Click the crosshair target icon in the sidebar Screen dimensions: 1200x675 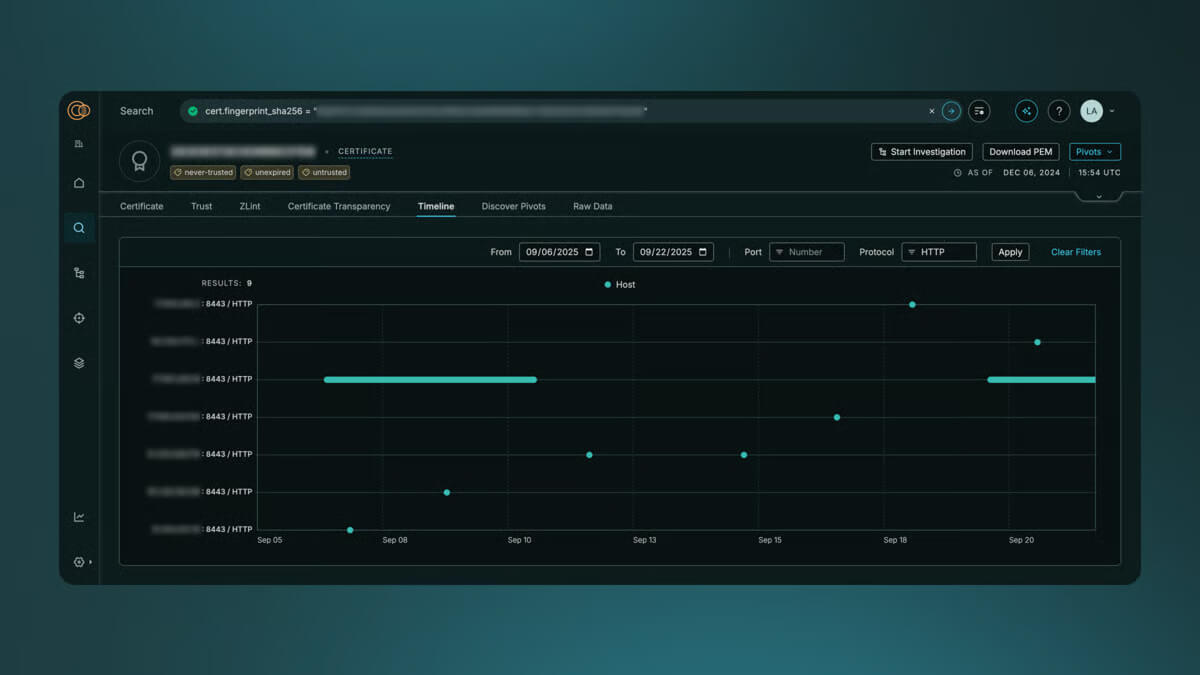tap(79, 317)
